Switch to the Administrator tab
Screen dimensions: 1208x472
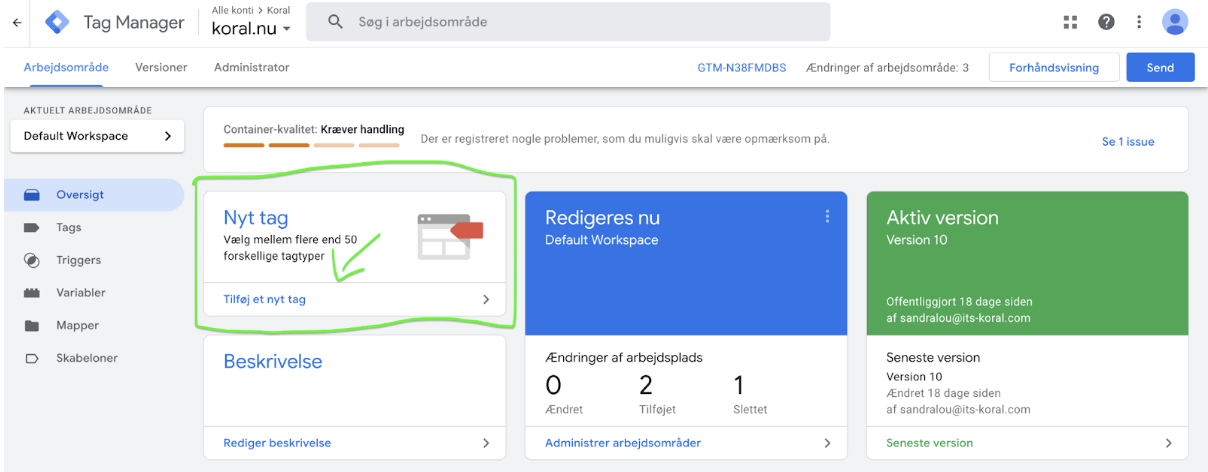pyautogui.click(x=251, y=67)
